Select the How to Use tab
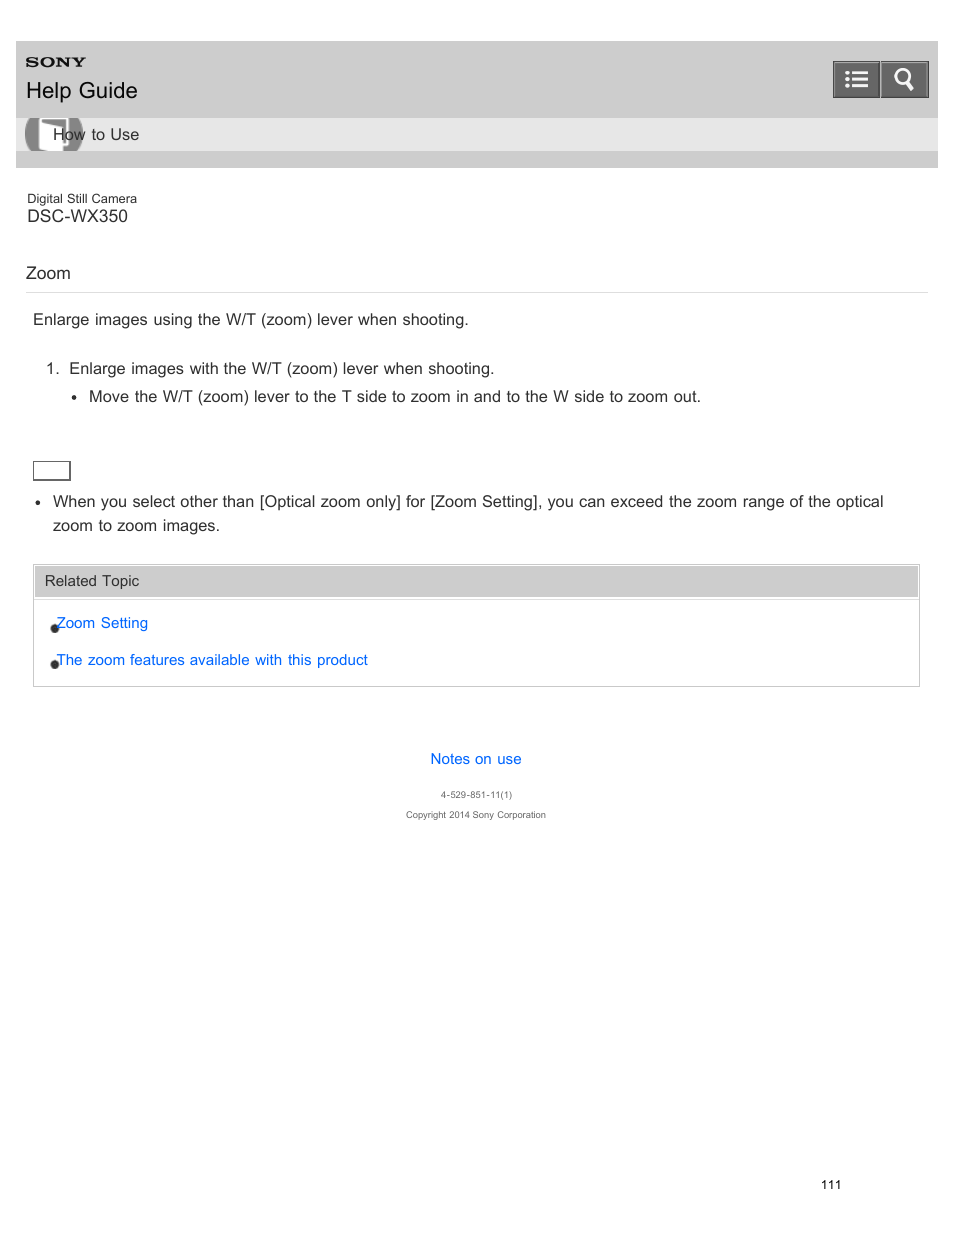The height and width of the screenshot is (1235, 954). click(96, 135)
